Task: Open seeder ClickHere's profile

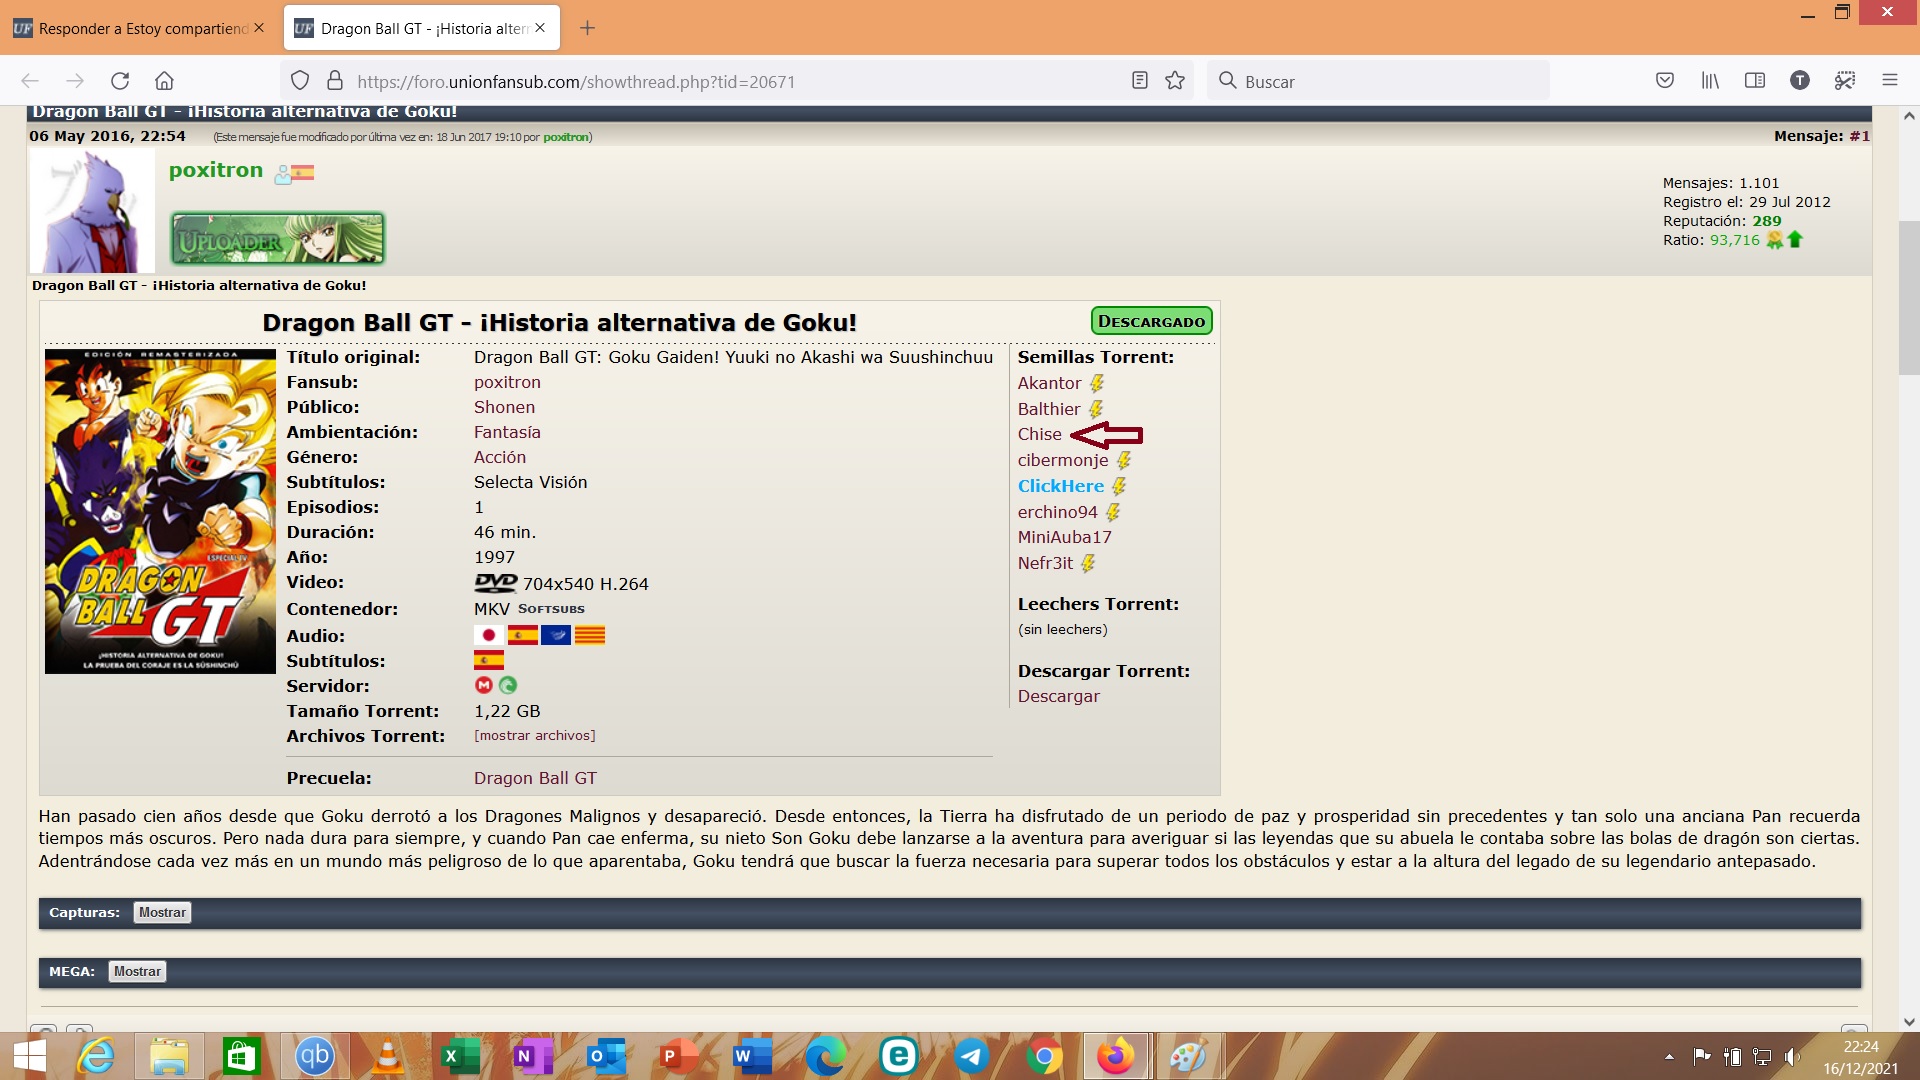Action: coord(1061,486)
